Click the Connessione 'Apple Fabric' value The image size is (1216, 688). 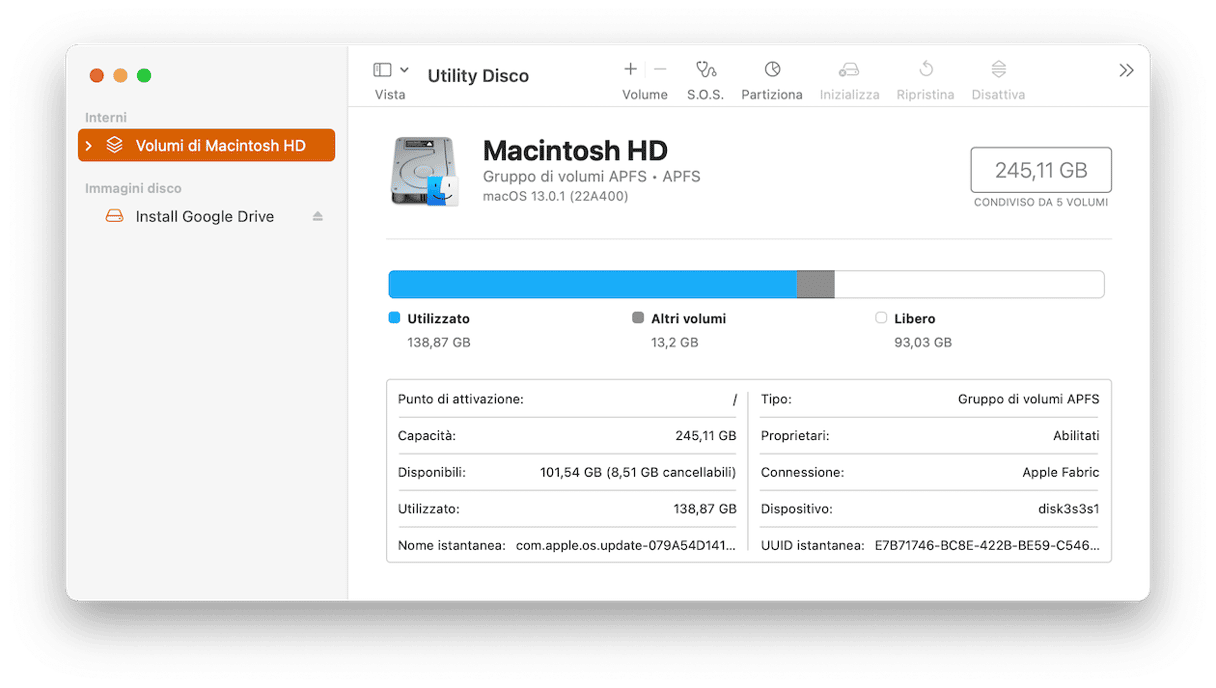(x=1061, y=472)
